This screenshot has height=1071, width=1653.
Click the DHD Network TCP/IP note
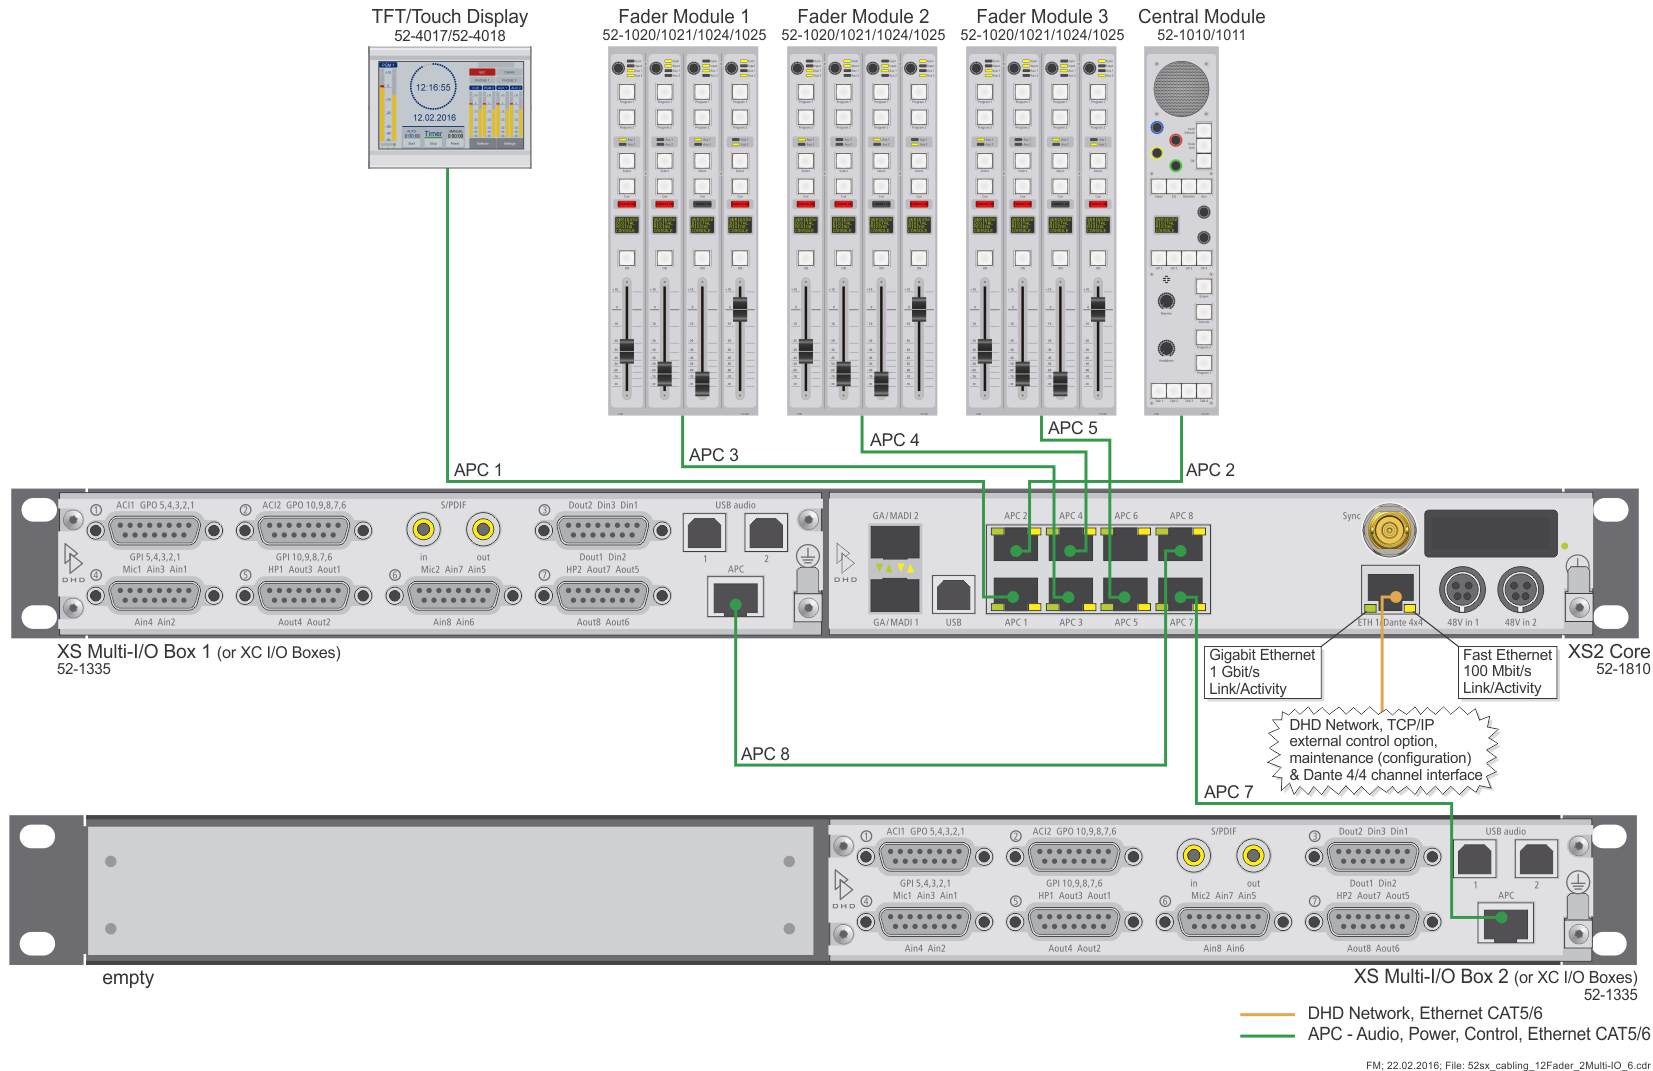point(1385,750)
